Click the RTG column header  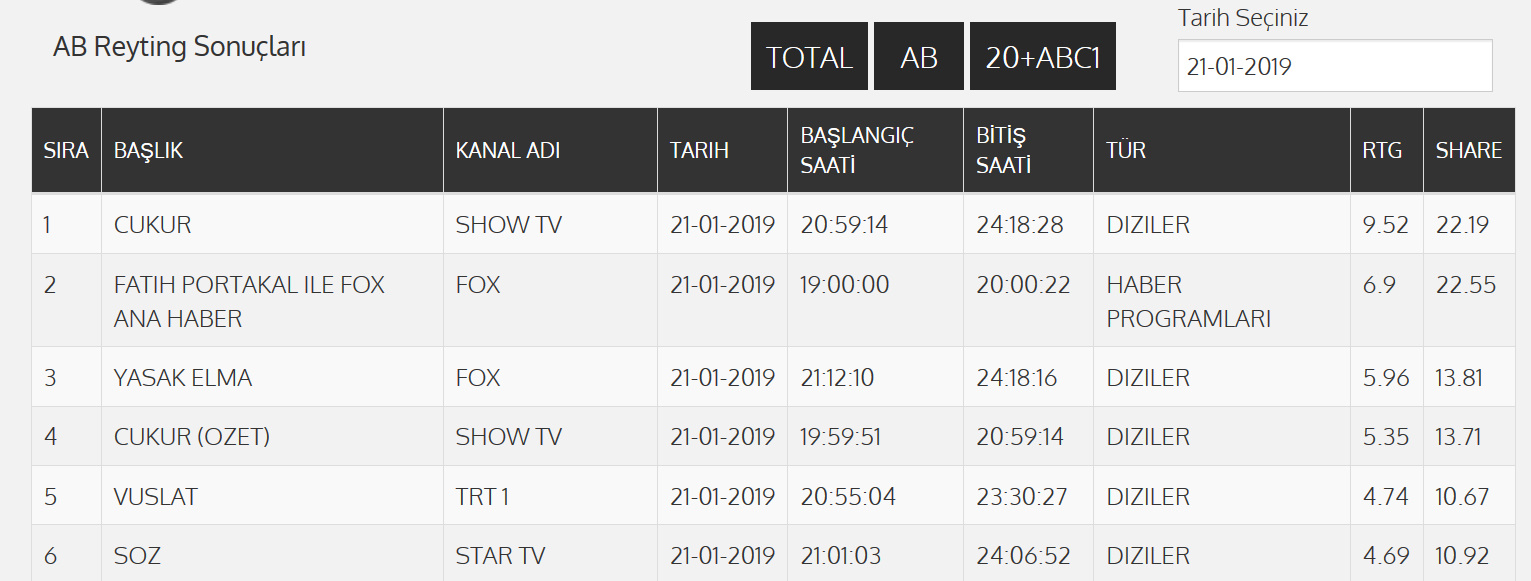pyautogui.click(x=1382, y=150)
